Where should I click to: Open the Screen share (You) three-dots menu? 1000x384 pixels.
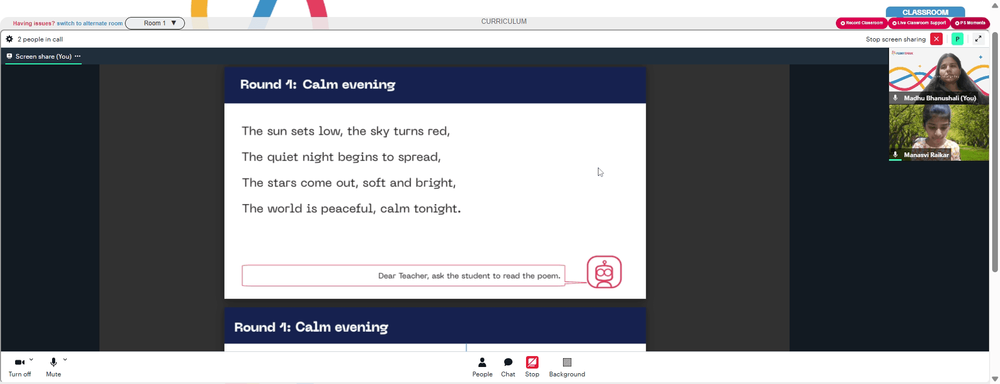tap(78, 56)
